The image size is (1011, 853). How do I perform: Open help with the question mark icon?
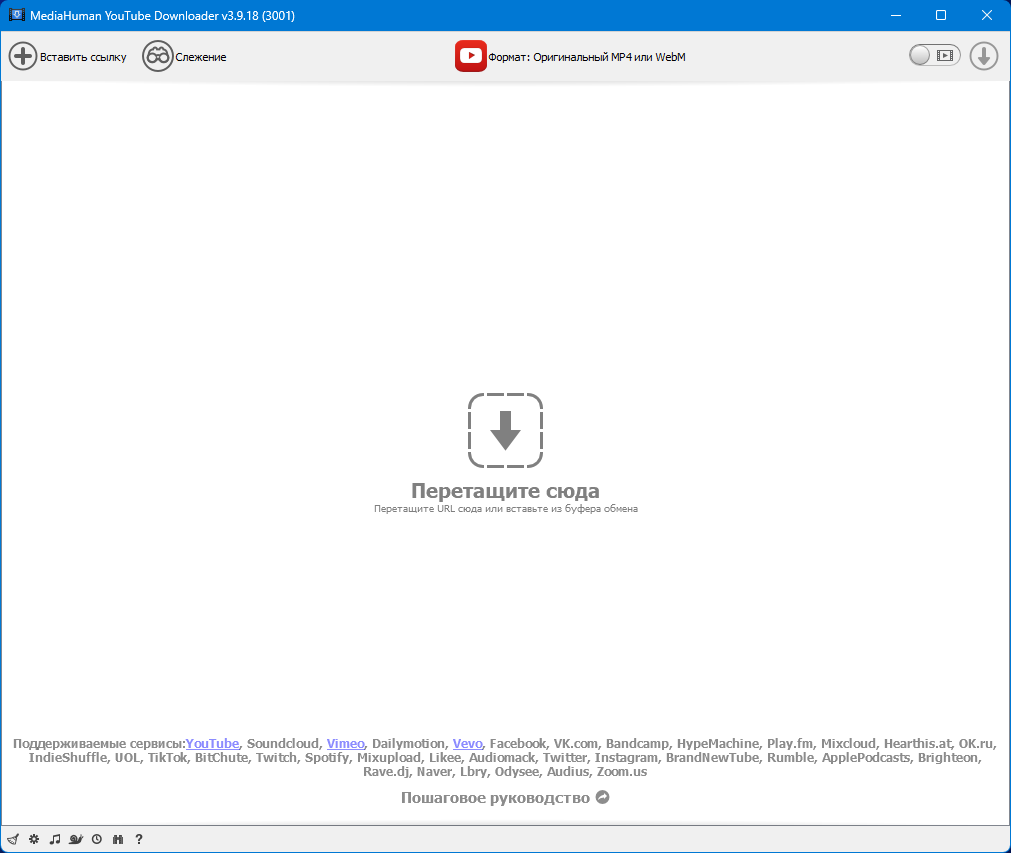point(139,839)
